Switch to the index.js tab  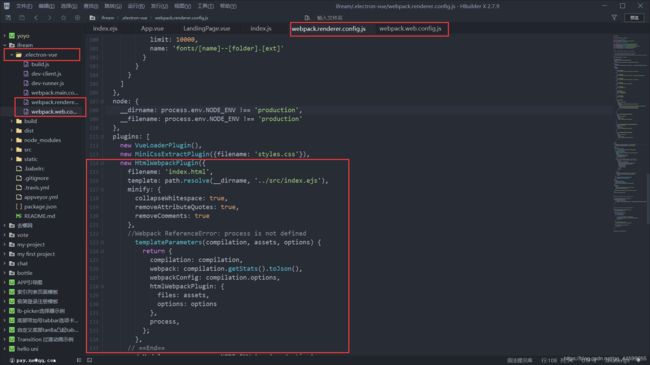pyautogui.click(x=261, y=29)
